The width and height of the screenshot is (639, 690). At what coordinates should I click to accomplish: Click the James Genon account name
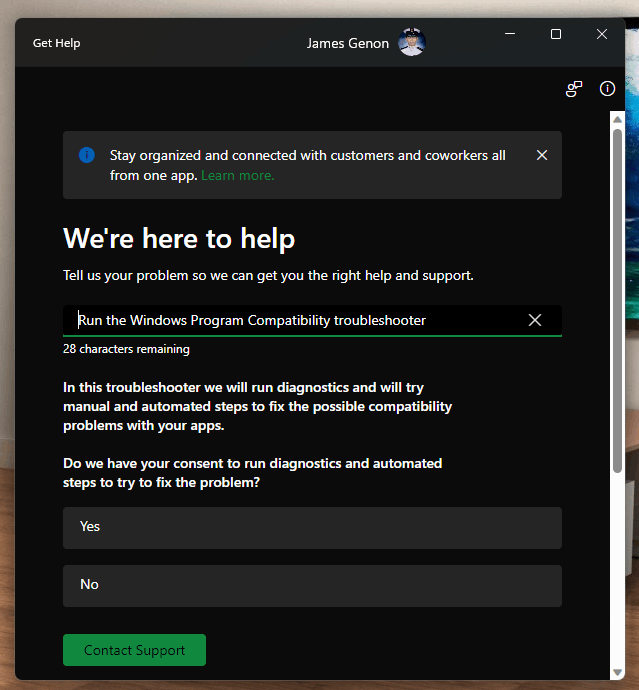pyautogui.click(x=348, y=43)
